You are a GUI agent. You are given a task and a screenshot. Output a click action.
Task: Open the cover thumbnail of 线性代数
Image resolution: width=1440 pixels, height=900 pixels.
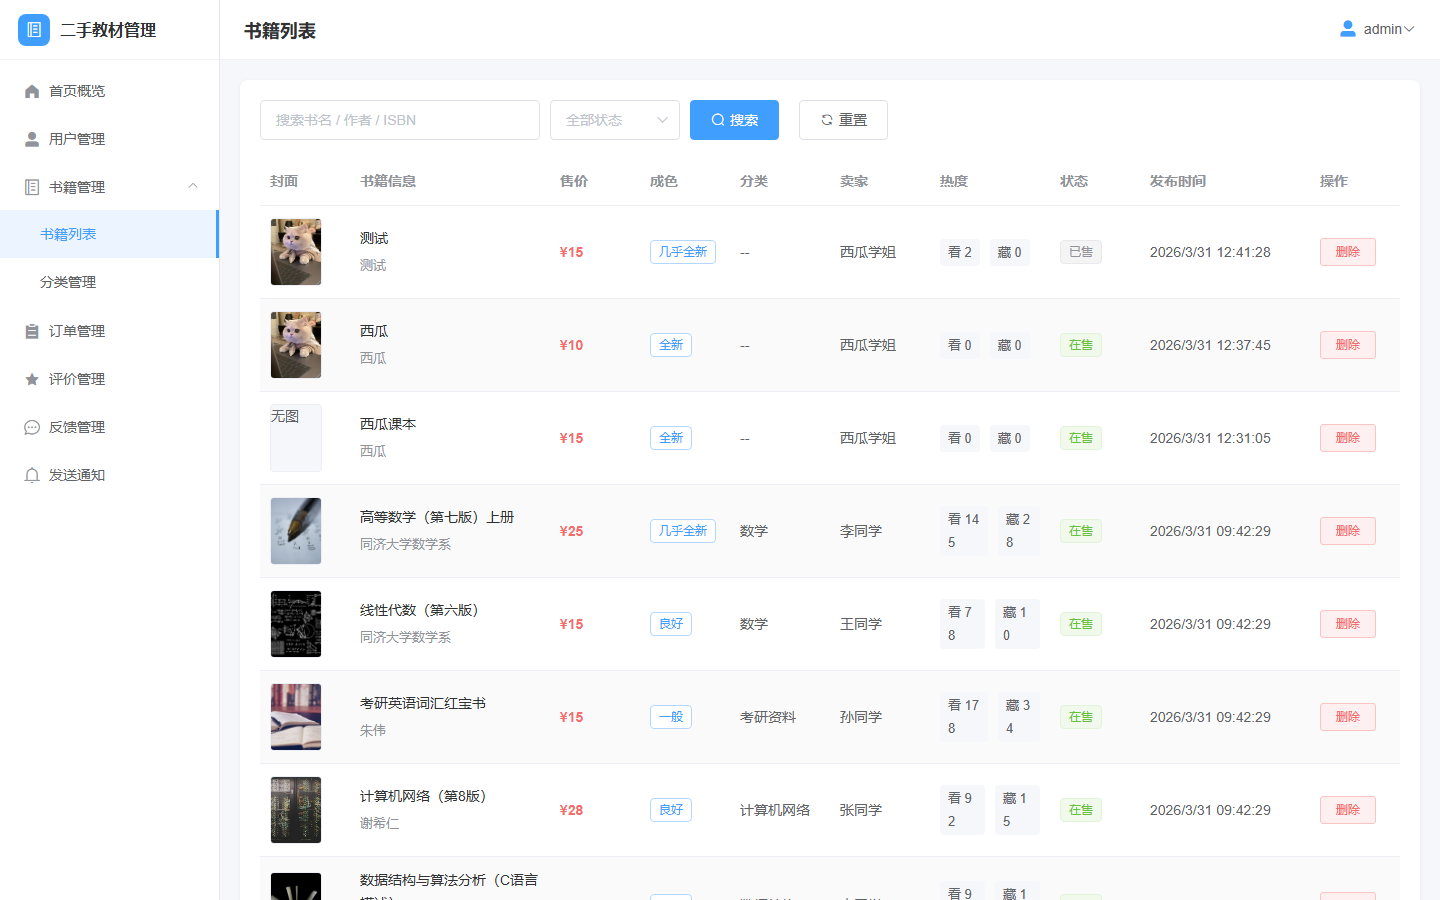coord(296,624)
